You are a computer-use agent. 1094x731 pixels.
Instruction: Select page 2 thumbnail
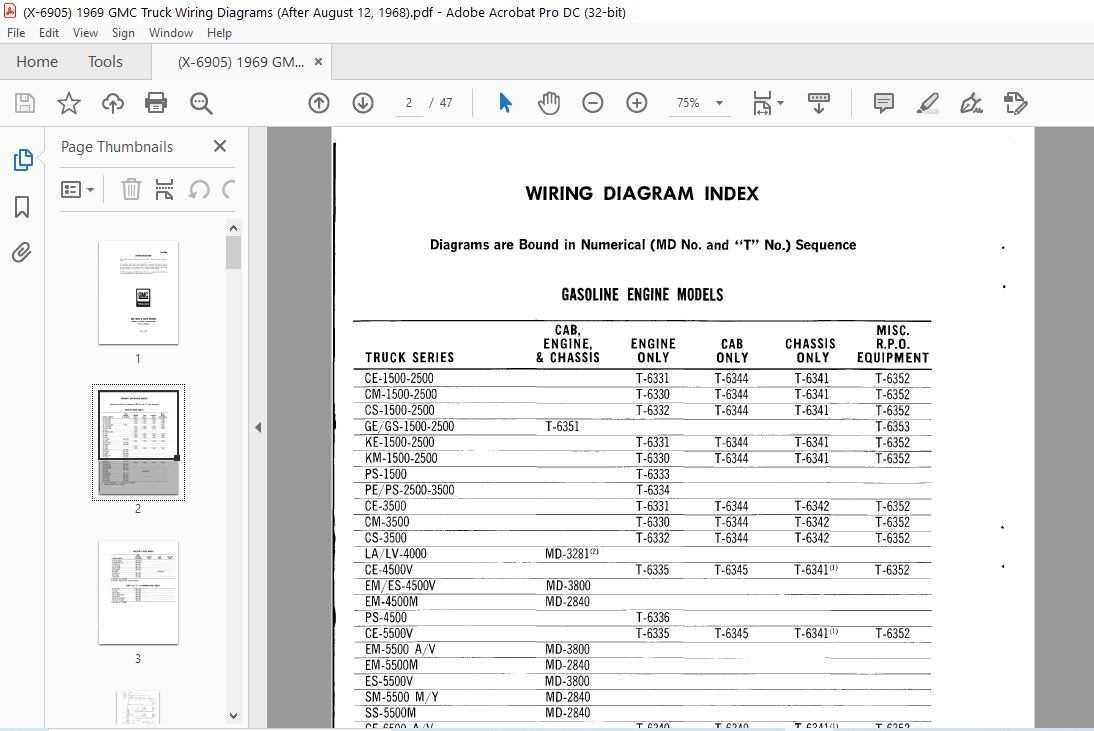[x=138, y=442]
